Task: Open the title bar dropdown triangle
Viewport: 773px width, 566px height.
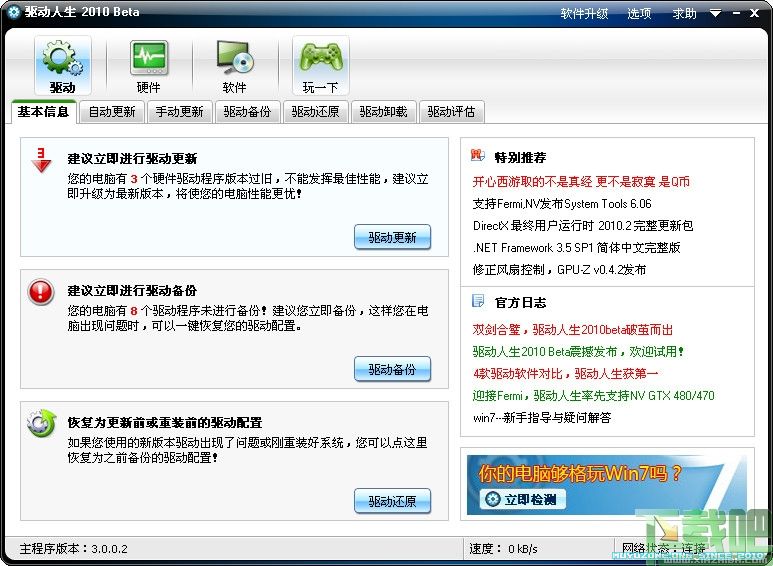Action: [x=715, y=13]
